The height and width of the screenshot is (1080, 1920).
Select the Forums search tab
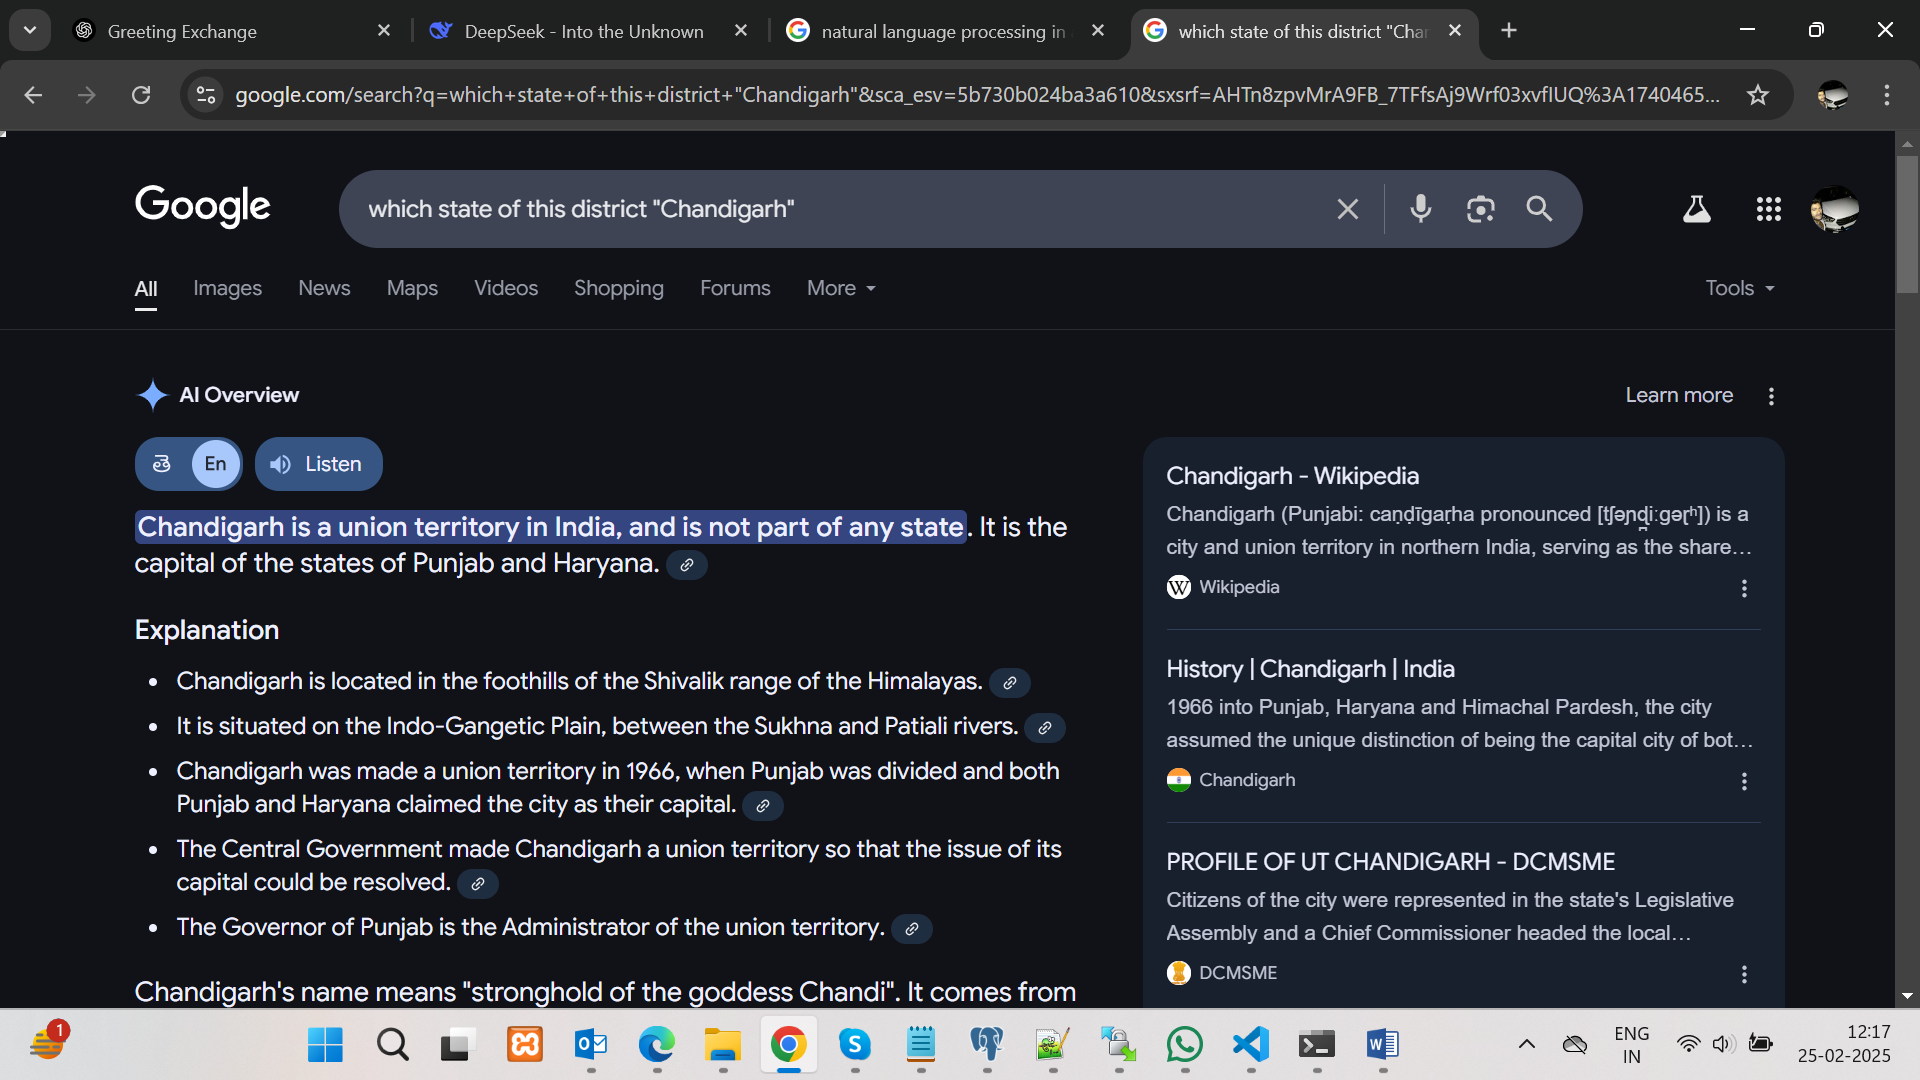click(735, 288)
